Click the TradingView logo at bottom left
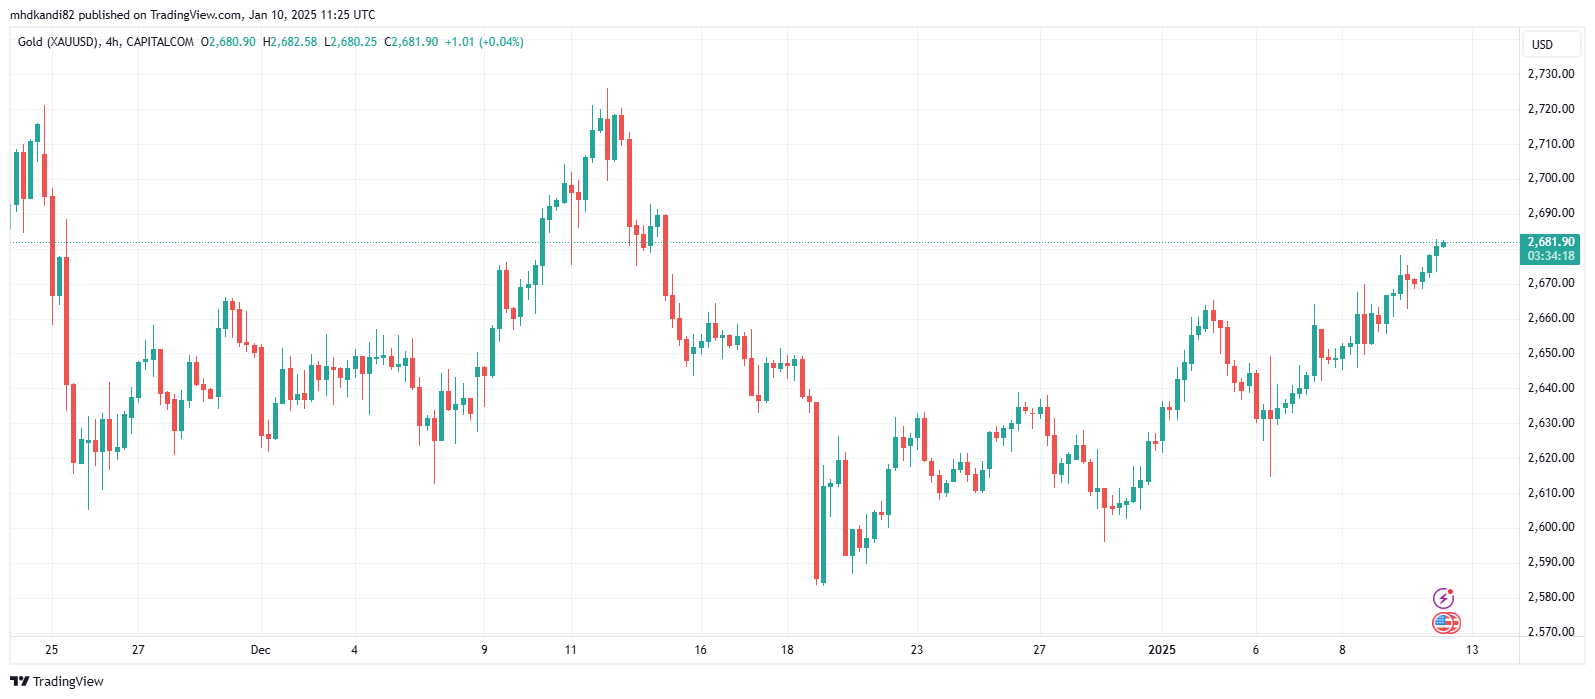Screen dimensions: 1595x699 coord(57,681)
